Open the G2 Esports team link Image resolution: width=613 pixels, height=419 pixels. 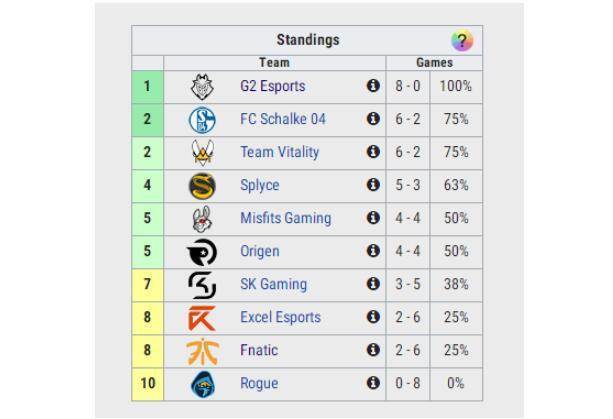tap(273, 87)
